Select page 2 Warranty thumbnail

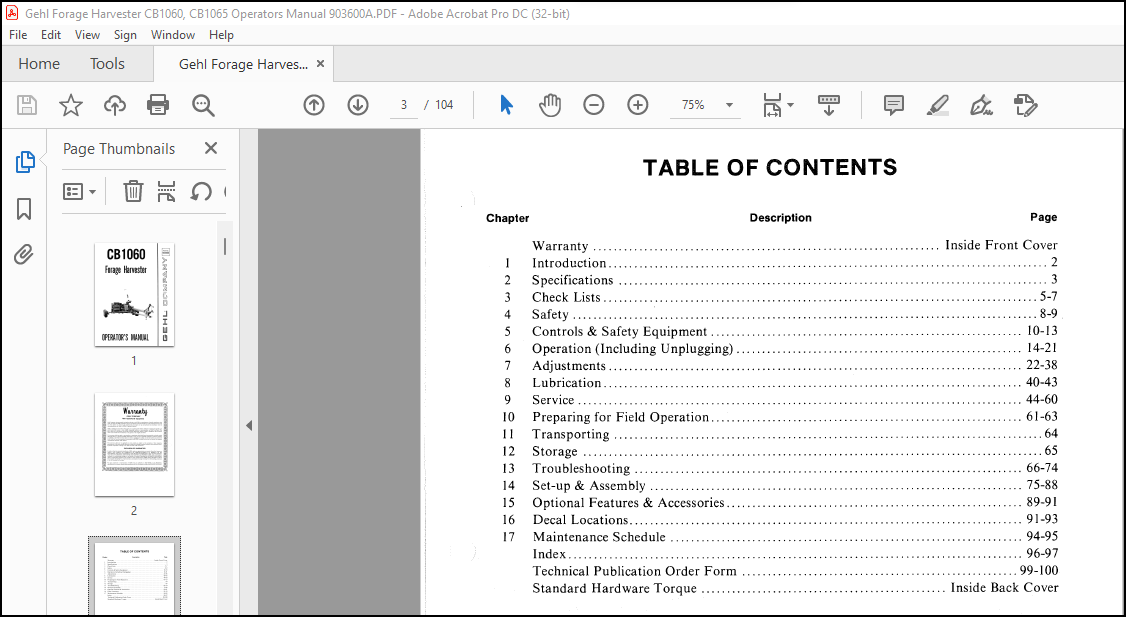tap(134, 445)
